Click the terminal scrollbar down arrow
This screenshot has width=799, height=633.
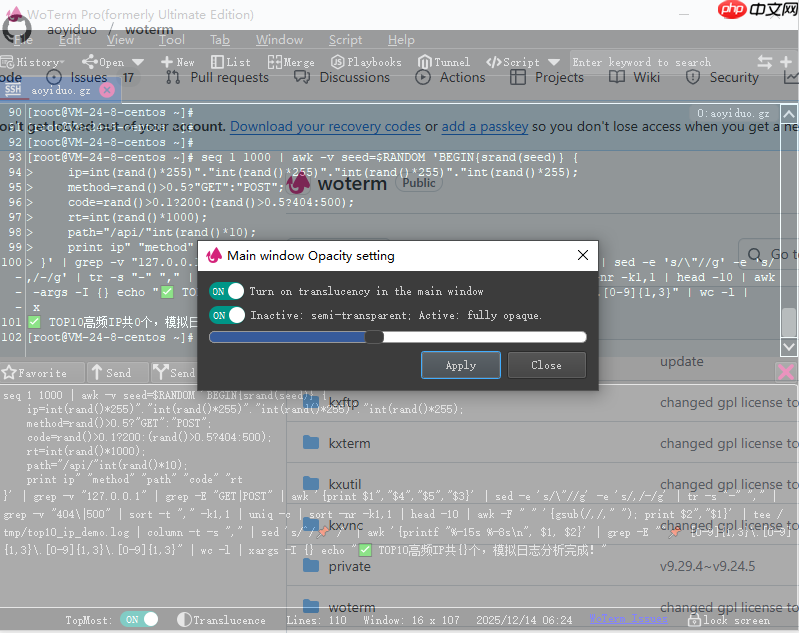click(x=788, y=348)
